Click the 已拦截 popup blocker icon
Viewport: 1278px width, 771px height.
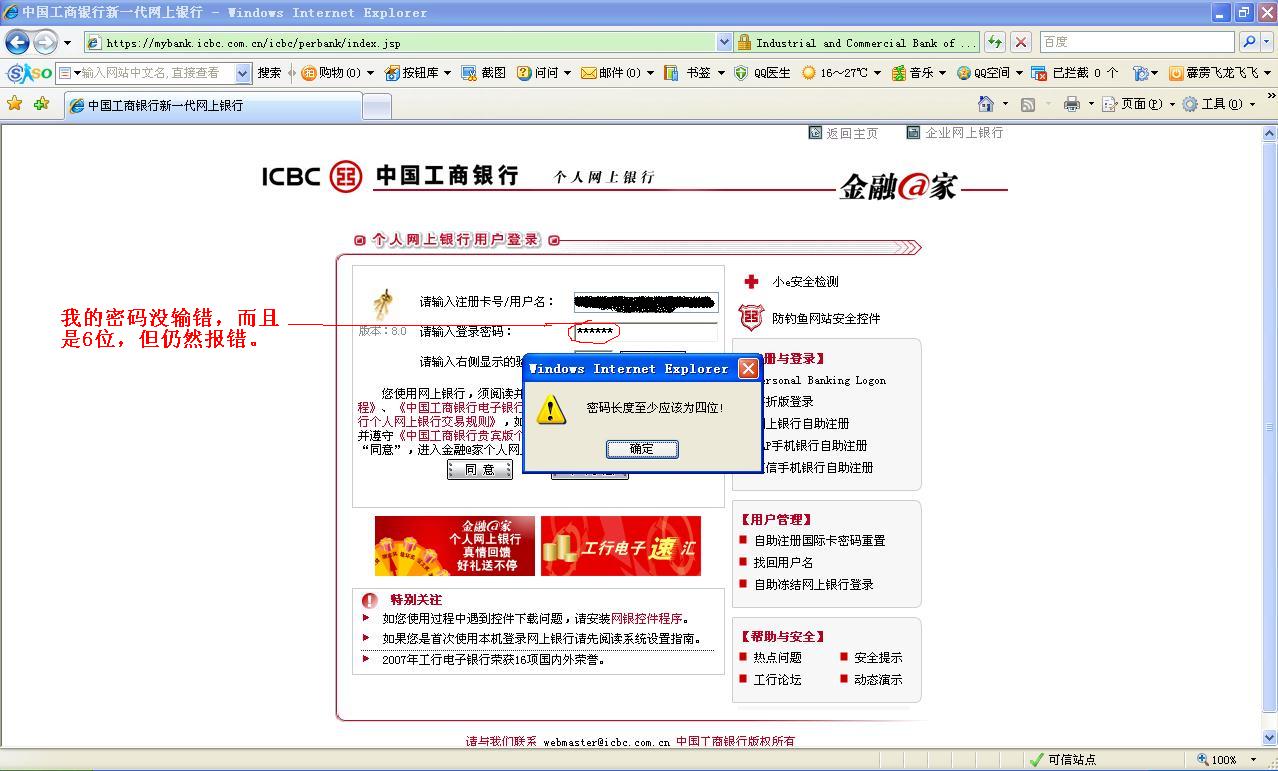[1037, 73]
